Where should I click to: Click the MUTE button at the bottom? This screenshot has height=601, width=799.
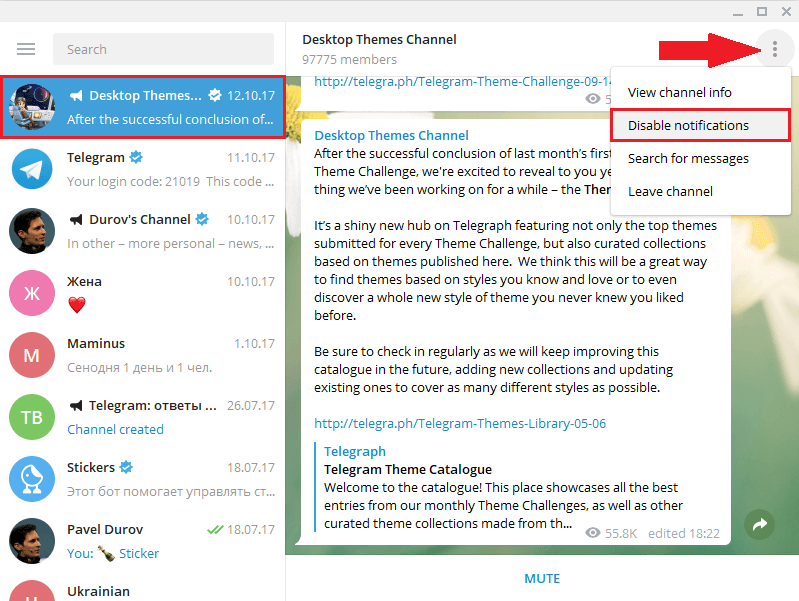coord(542,579)
